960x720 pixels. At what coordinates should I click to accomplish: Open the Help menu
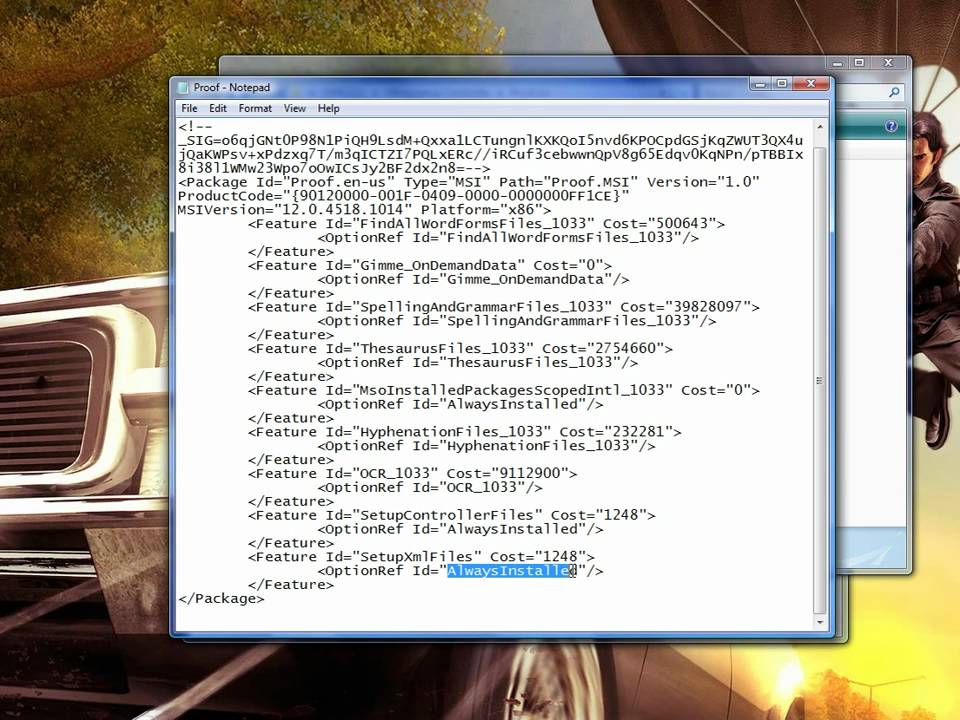(x=328, y=108)
